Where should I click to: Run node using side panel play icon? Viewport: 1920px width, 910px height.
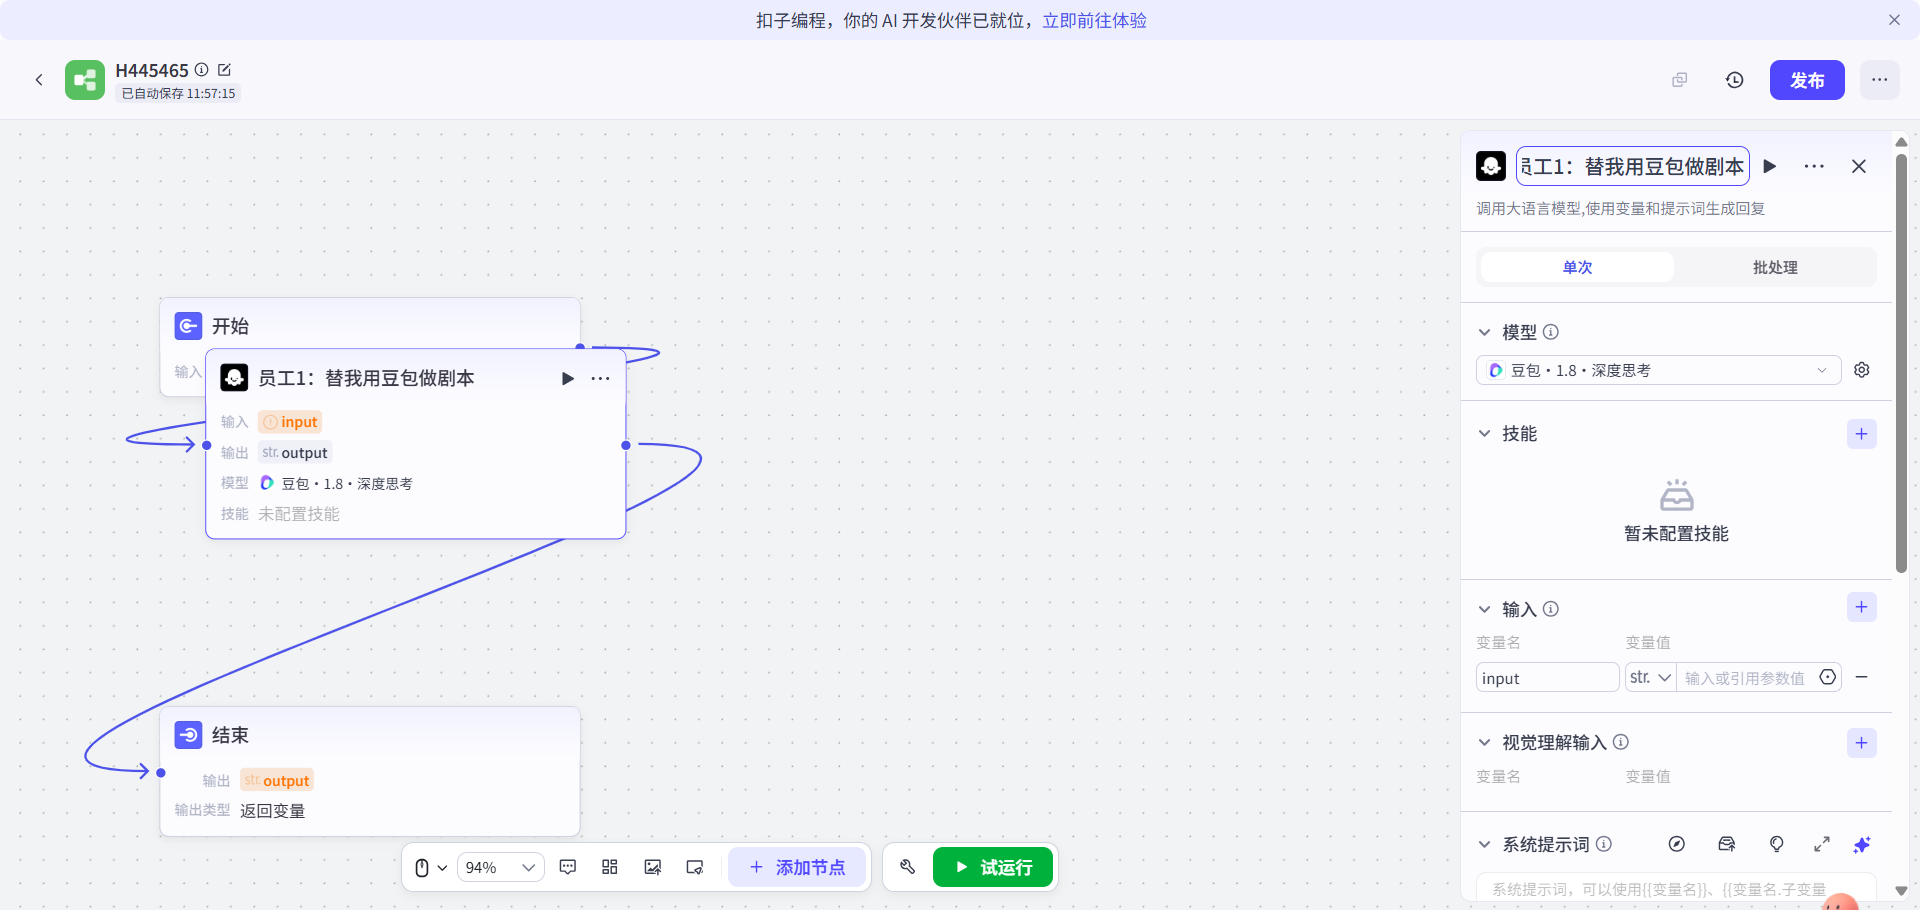click(1770, 166)
